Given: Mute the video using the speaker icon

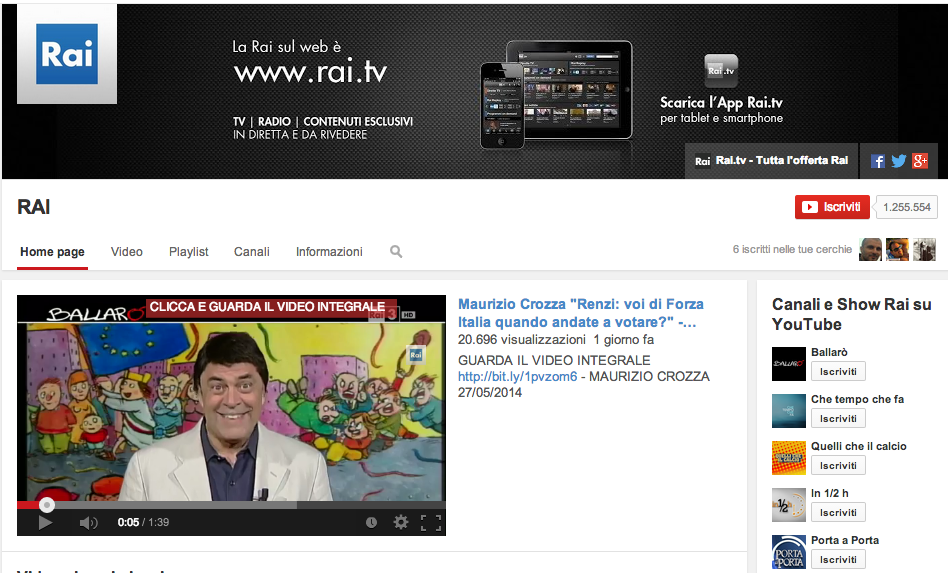Looking at the screenshot, I should click(88, 522).
